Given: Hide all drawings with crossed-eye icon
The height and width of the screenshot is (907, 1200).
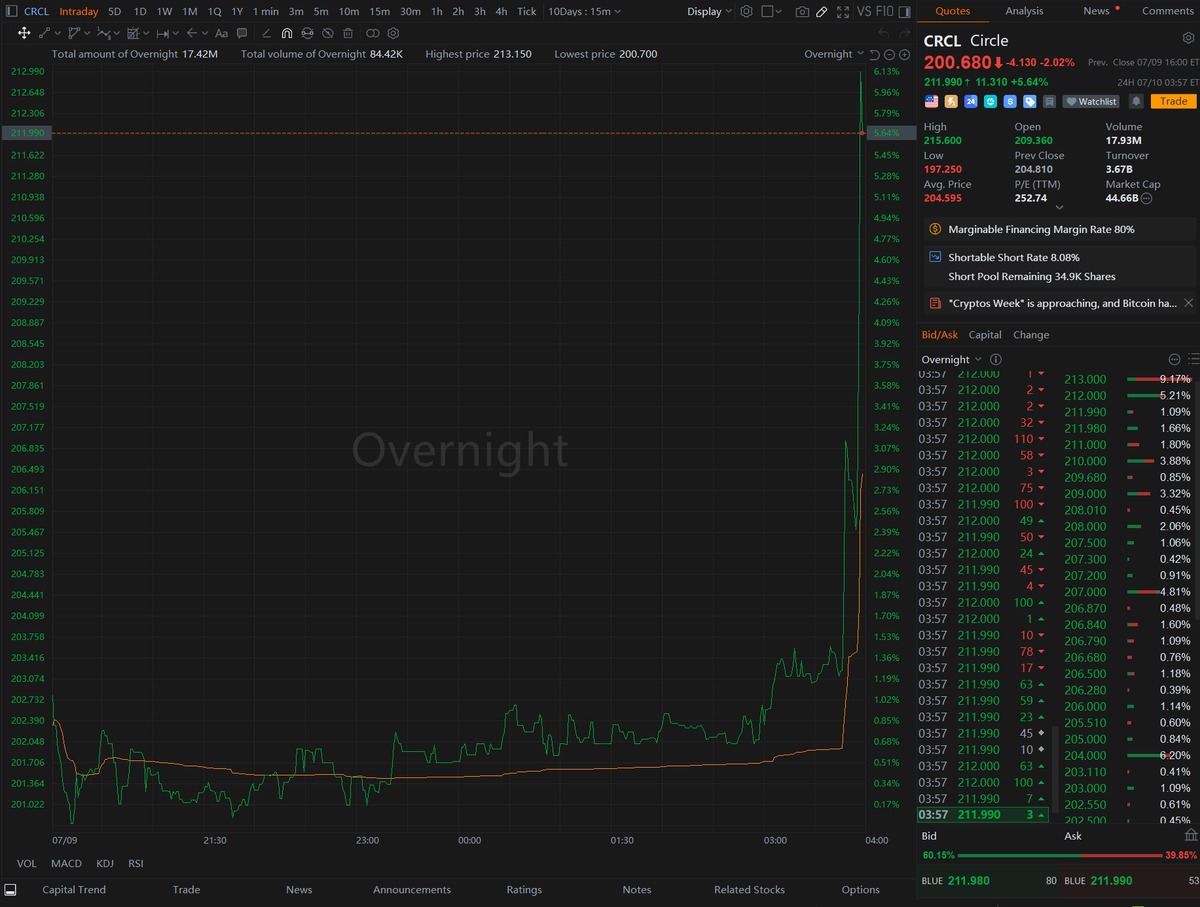Looking at the screenshot, I should coord(327,33).
